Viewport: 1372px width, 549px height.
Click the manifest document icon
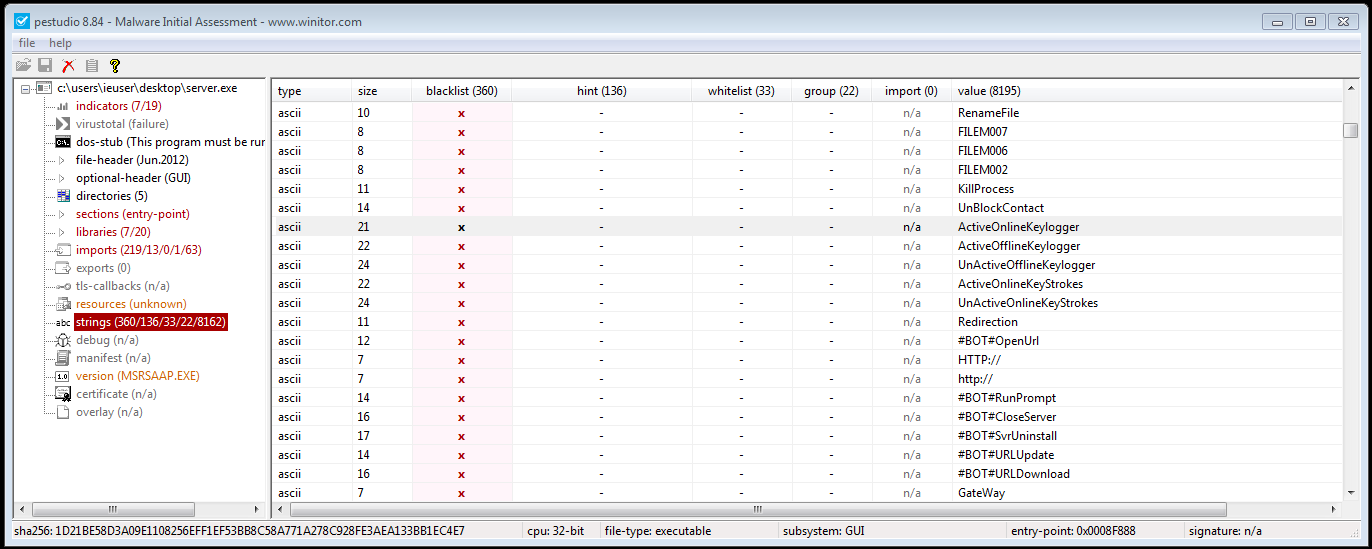point(62,358)
